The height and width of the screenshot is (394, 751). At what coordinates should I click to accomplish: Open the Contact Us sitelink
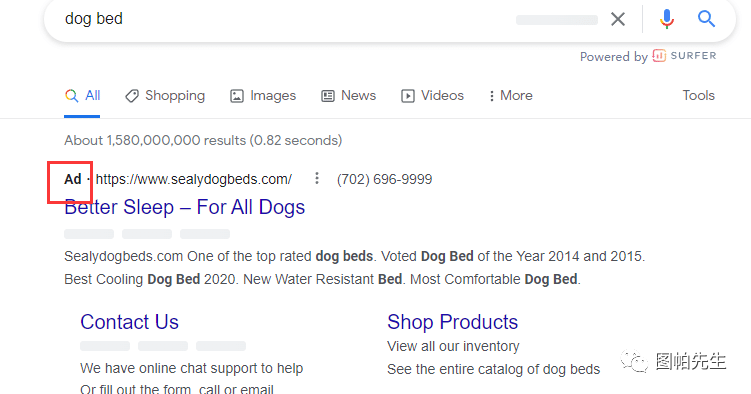[129, 322]
